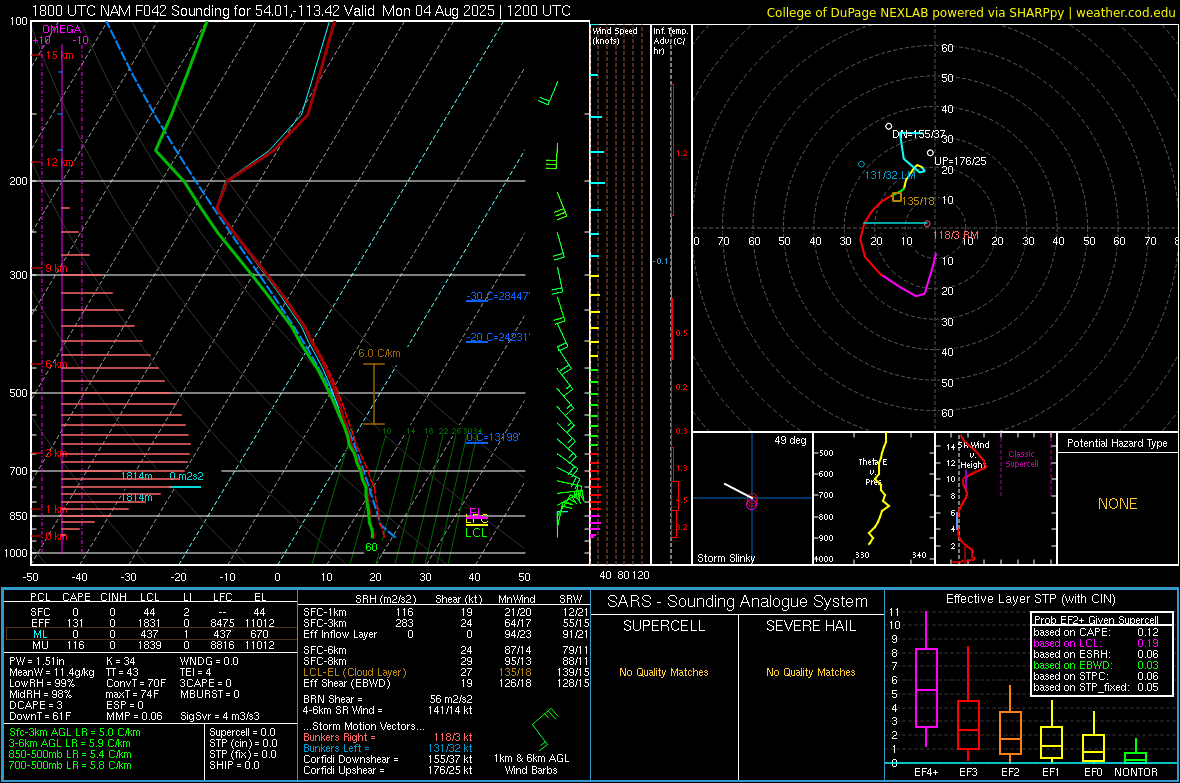
Task: Click the Potential Hazard Type header
Action: [x=1117, y=443]
